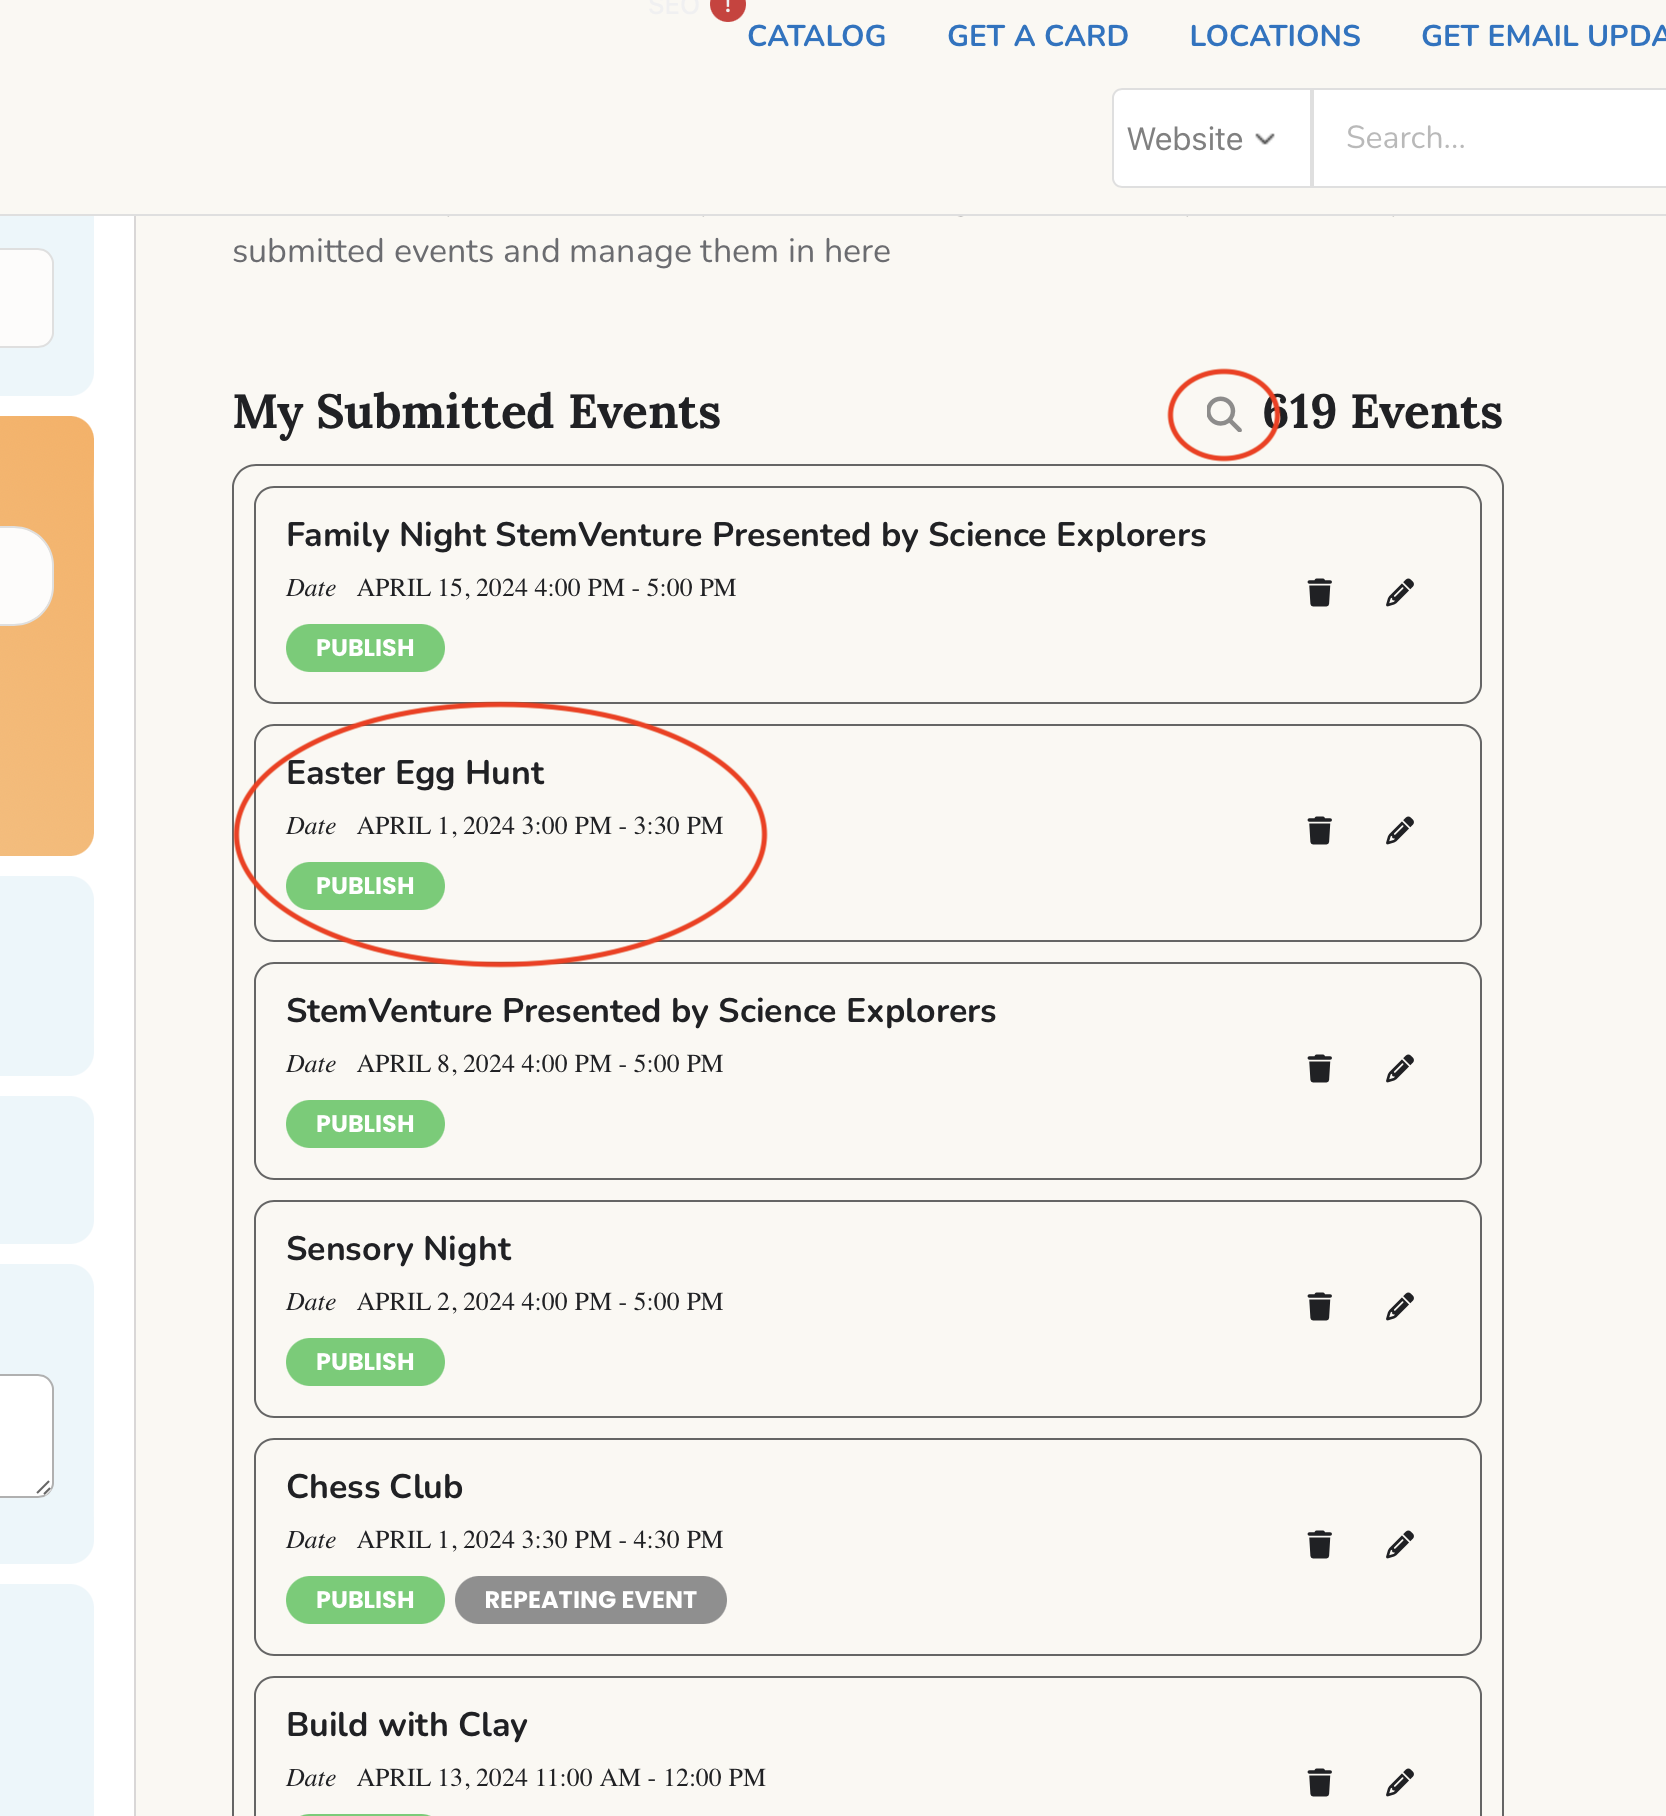This screenshot has width=1666, height=1816.
Task: Edit the StemVenture Presented by Science Explorers event
Action: [1400, 1068]
